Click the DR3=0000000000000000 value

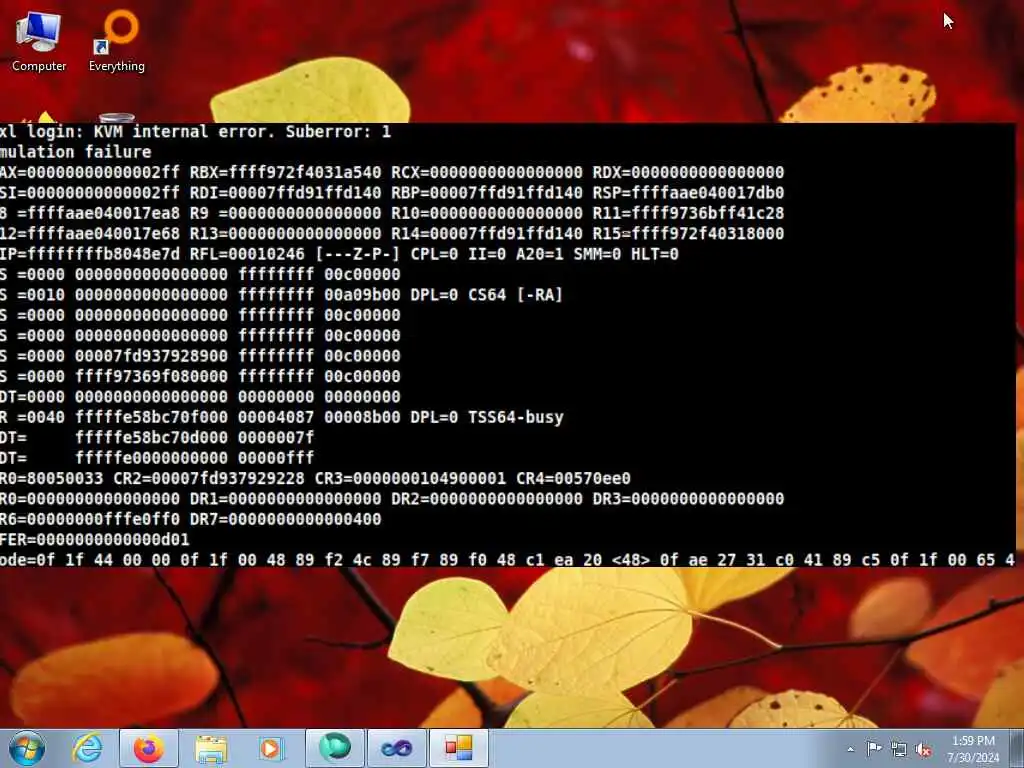click(x=688, y=499)
